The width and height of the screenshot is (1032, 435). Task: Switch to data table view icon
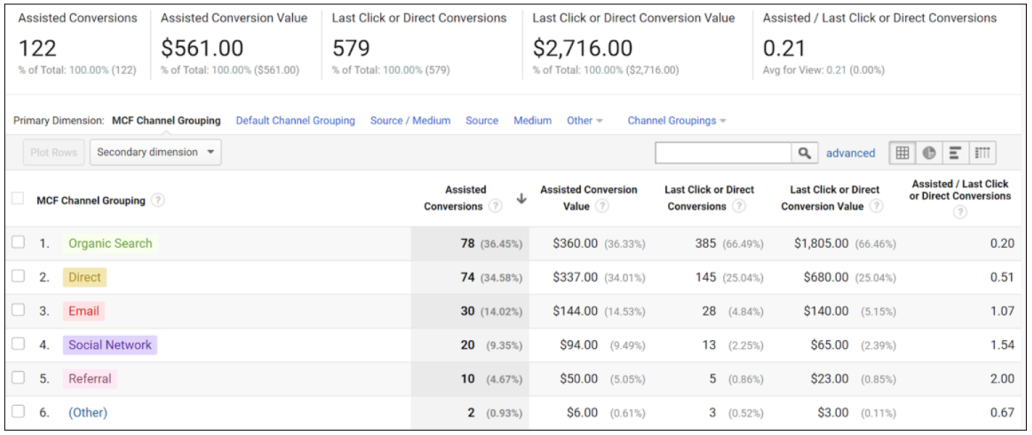click(x=902, y=153)
